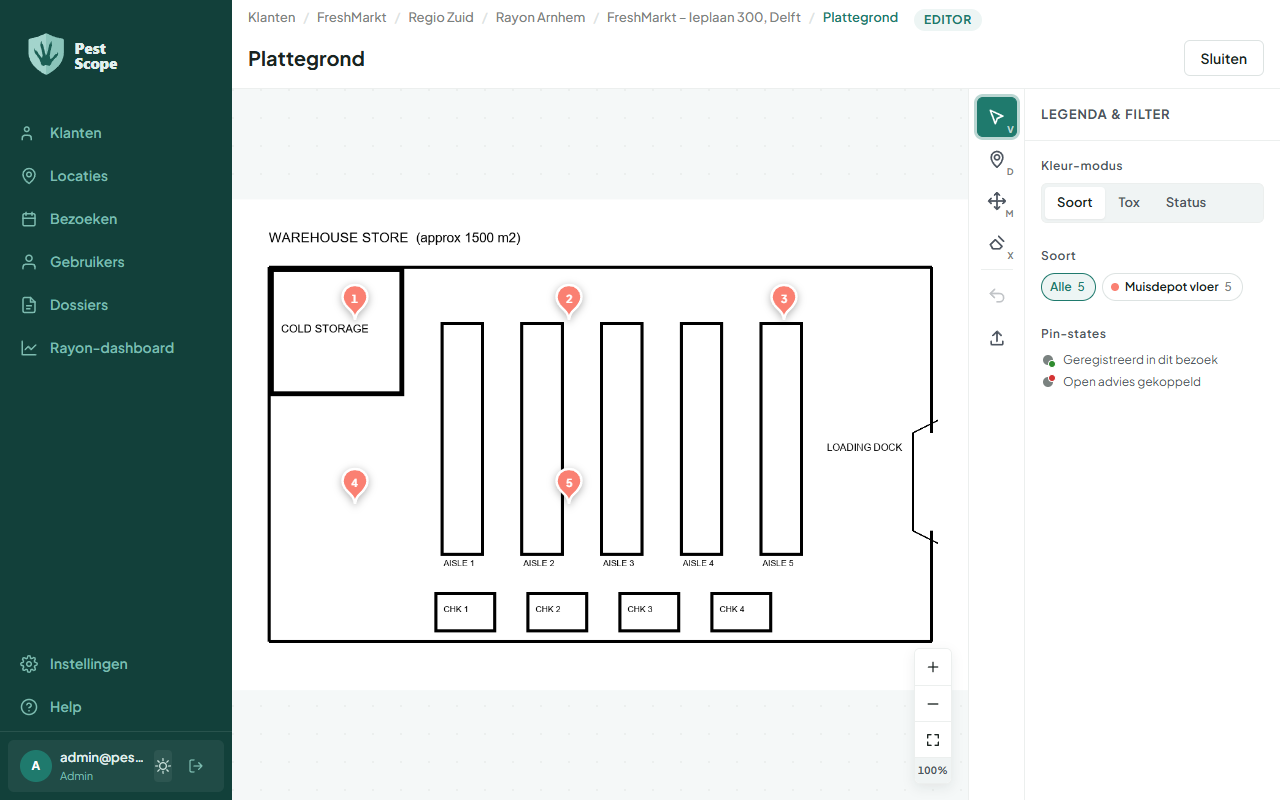
Task: Select pin 4 on the floor plan
Action: click(x=354, y=485)
